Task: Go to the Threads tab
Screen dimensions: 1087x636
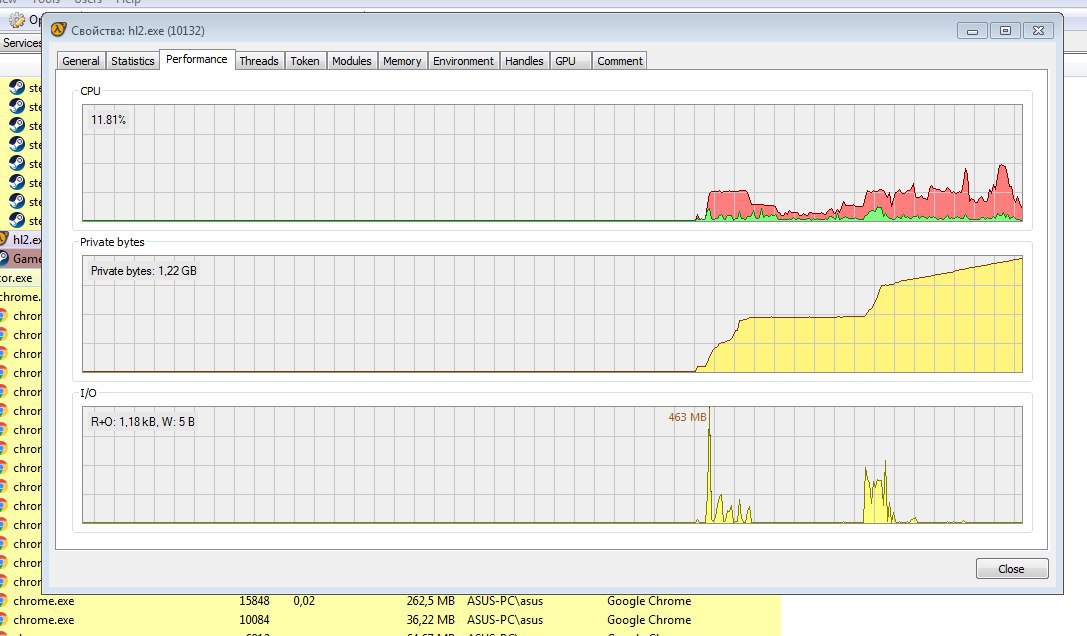Action: click(259, 61)
